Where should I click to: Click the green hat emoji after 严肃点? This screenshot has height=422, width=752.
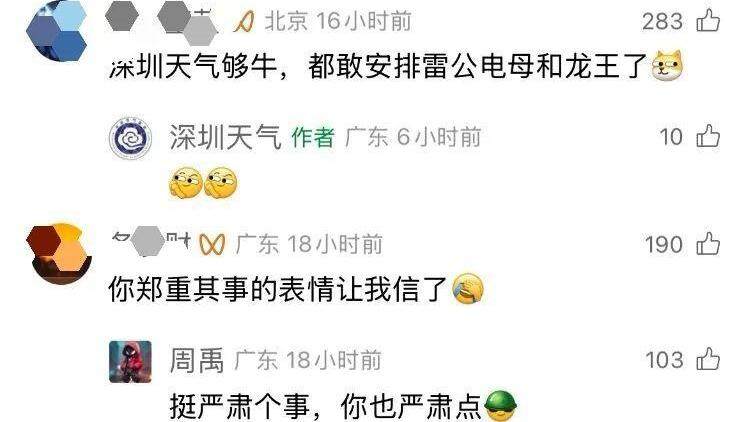point(501,406)
